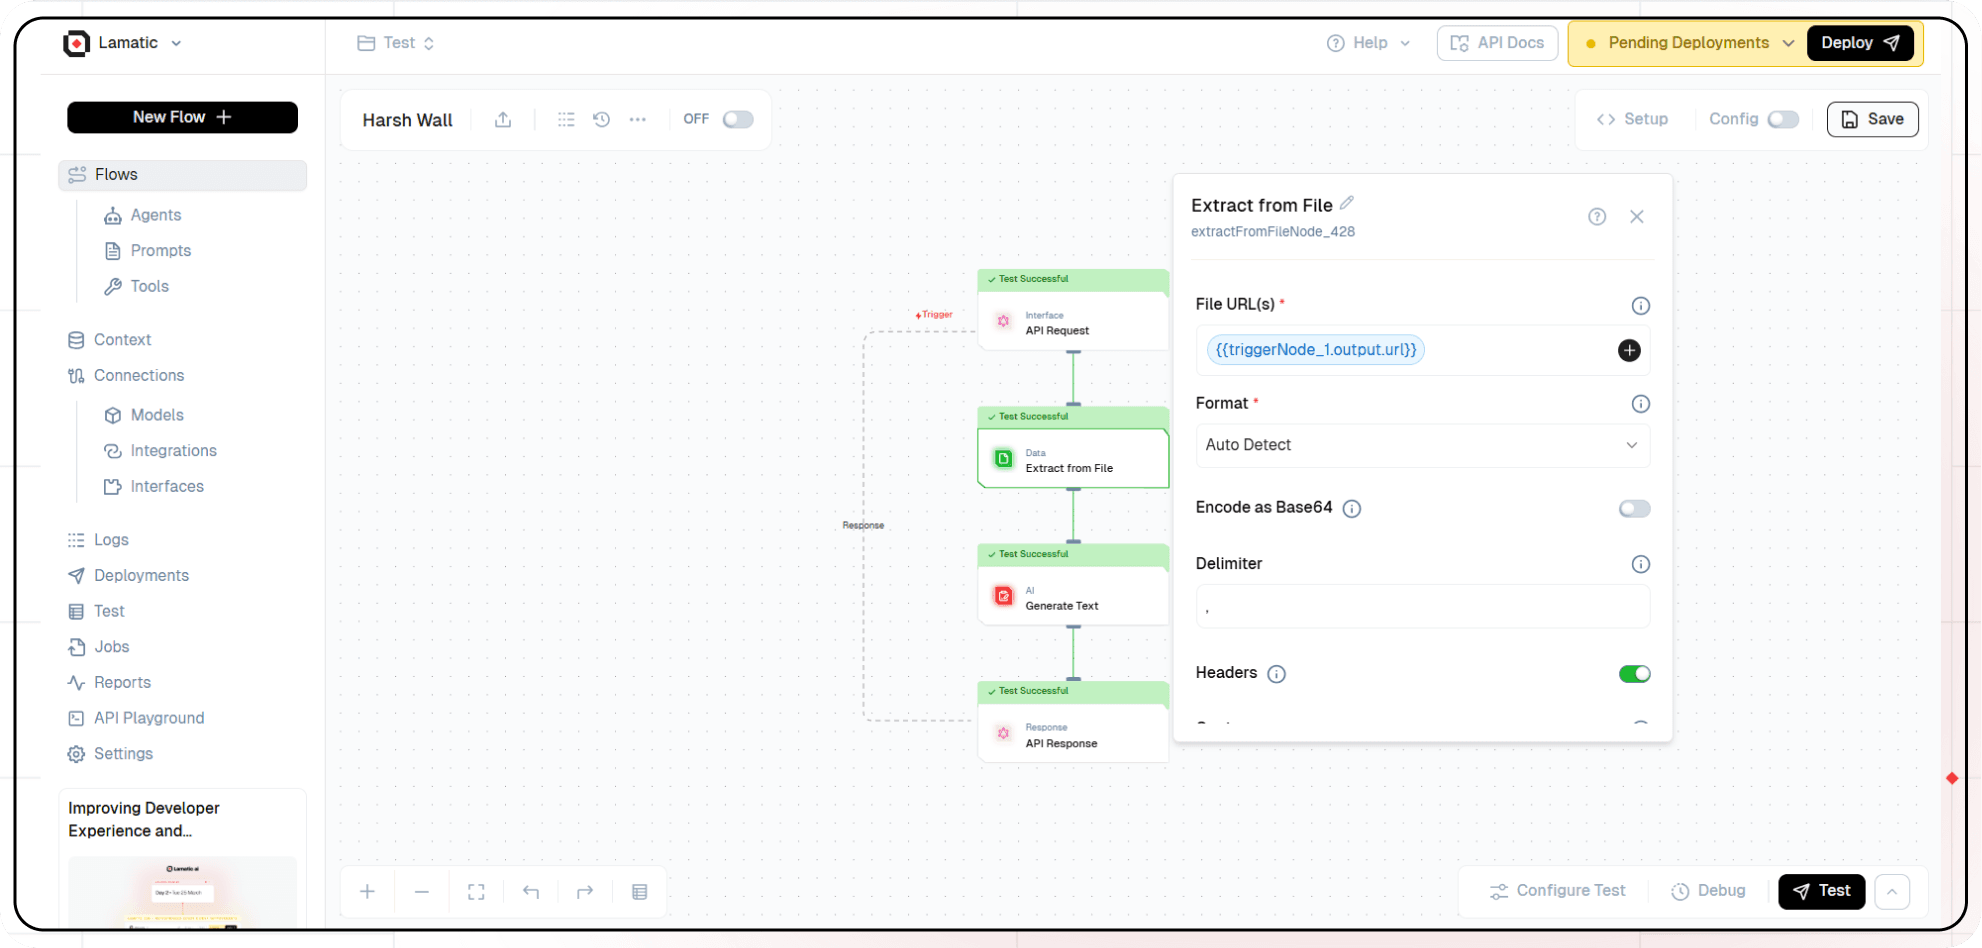
Task: Enable Encode as Base64
Action: 1634,508
